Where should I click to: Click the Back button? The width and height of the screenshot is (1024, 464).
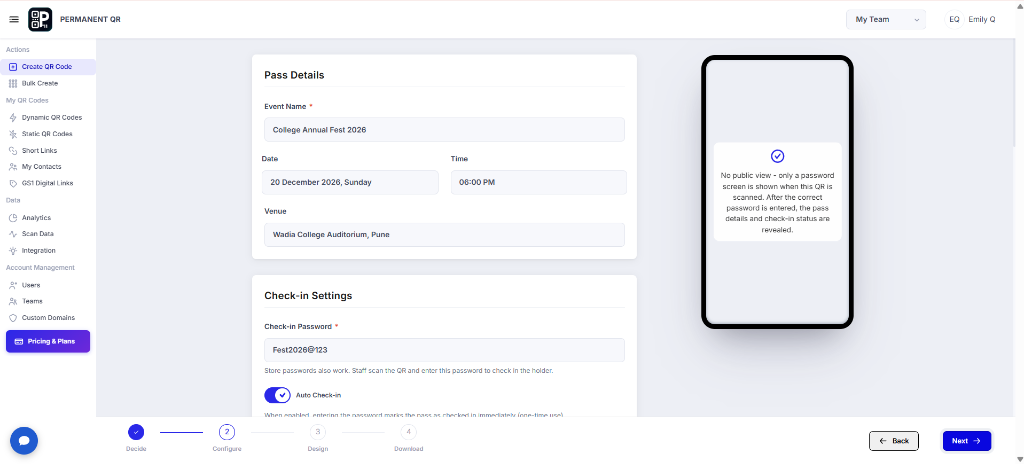click(894, 441)
